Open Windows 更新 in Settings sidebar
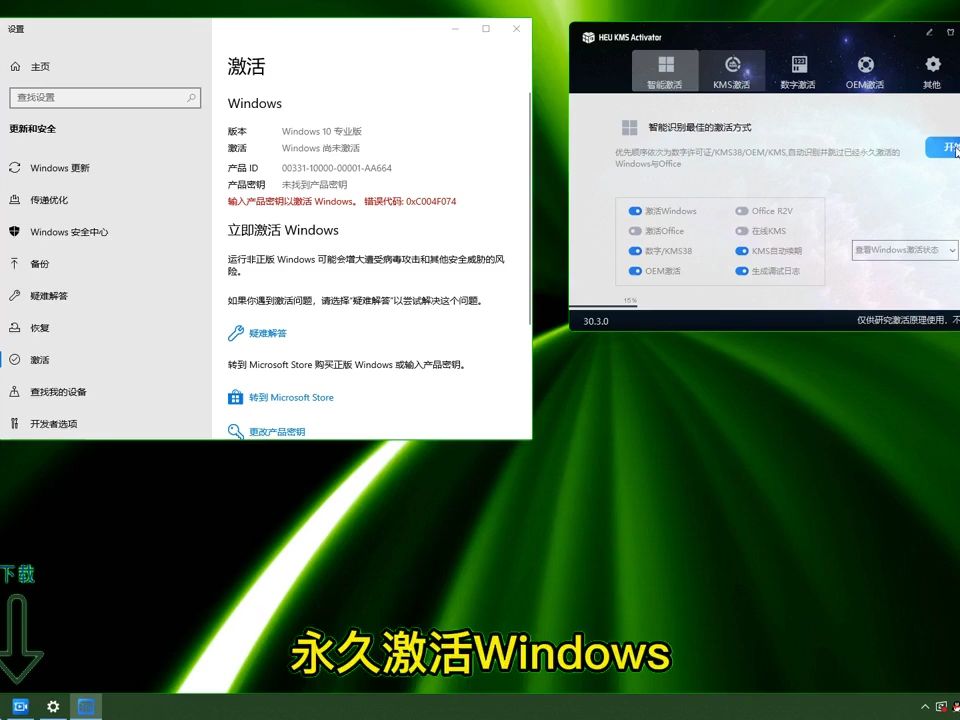Screen dimensions: 960x720 (60, 168)
